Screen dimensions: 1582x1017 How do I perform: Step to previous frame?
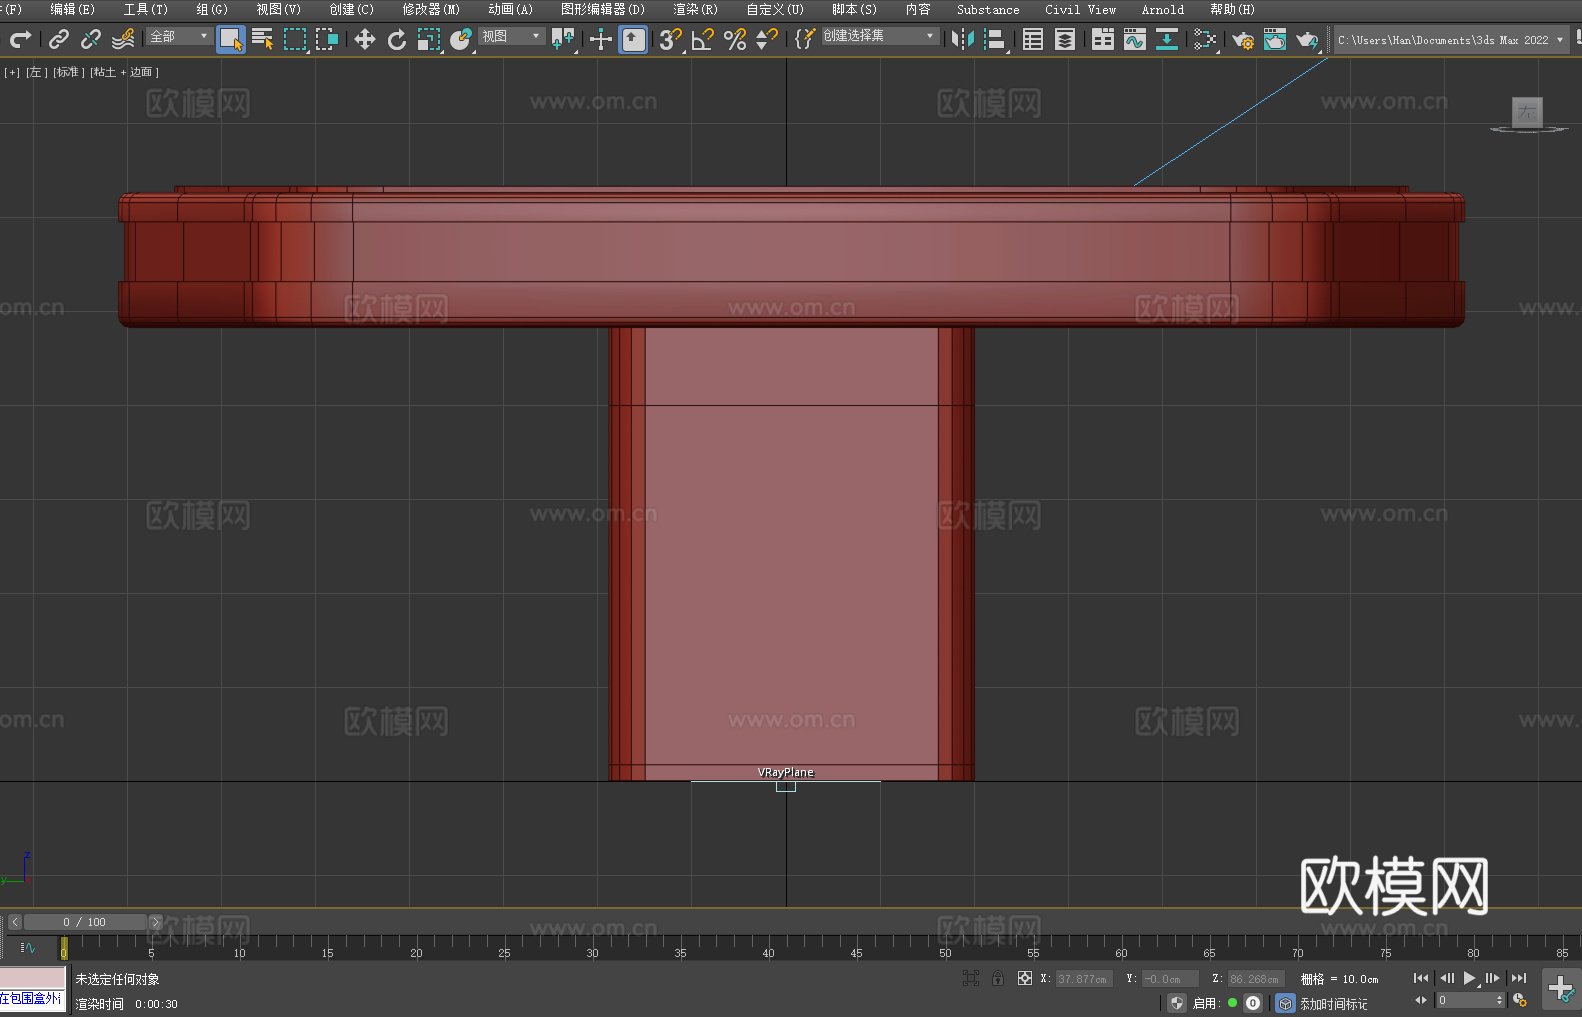(1446, 978)
